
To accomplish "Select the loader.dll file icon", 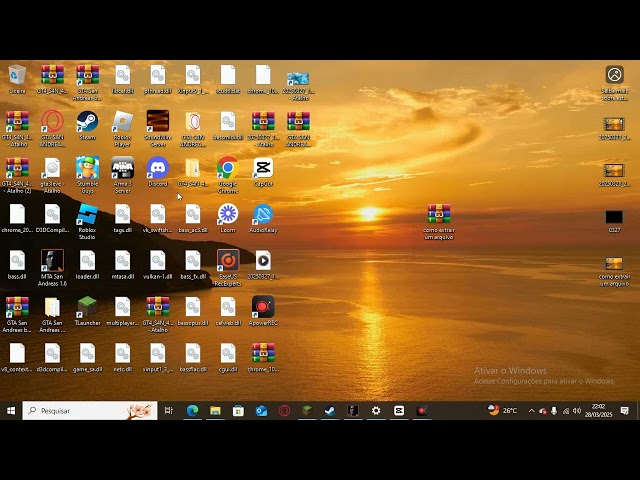I will click(x=87, y=264).
